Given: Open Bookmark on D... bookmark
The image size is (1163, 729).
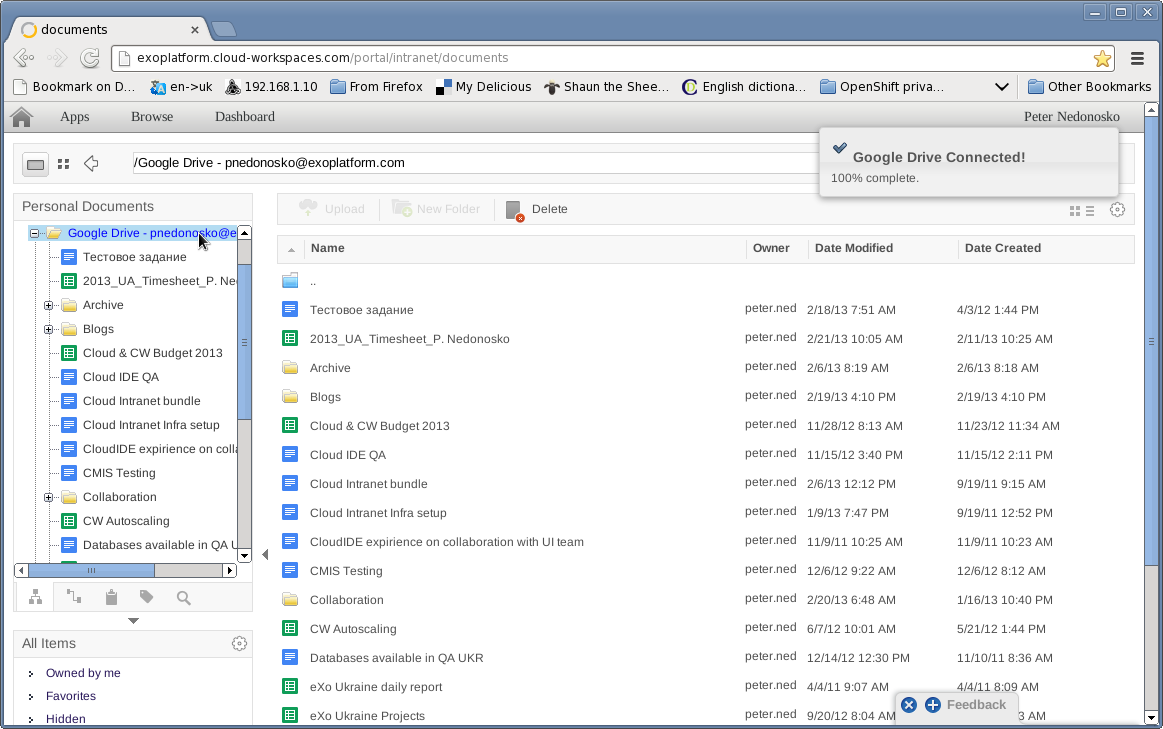Looking at the screenshot, I should [74, 87].
